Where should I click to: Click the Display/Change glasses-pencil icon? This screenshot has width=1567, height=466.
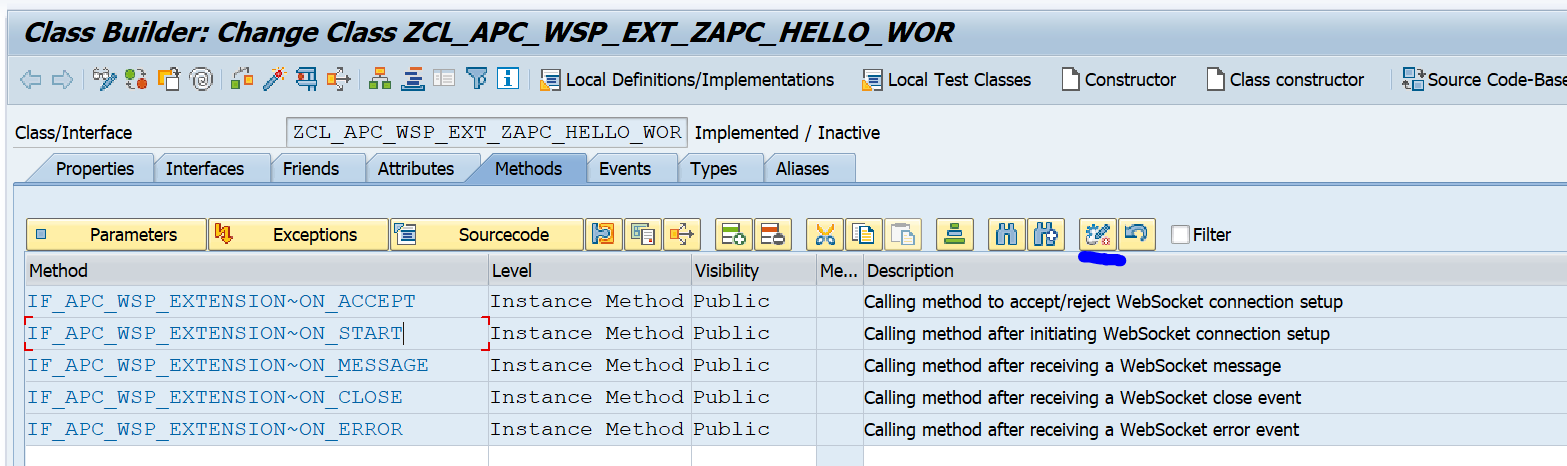click(x=104, y=79)
